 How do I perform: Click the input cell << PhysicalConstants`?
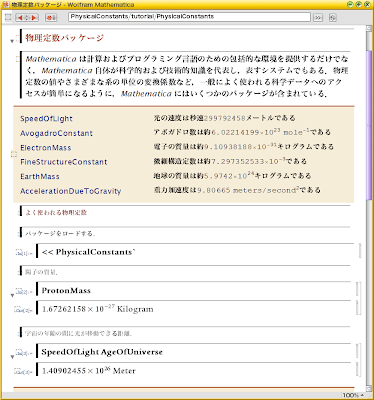(x=88, y=252)
